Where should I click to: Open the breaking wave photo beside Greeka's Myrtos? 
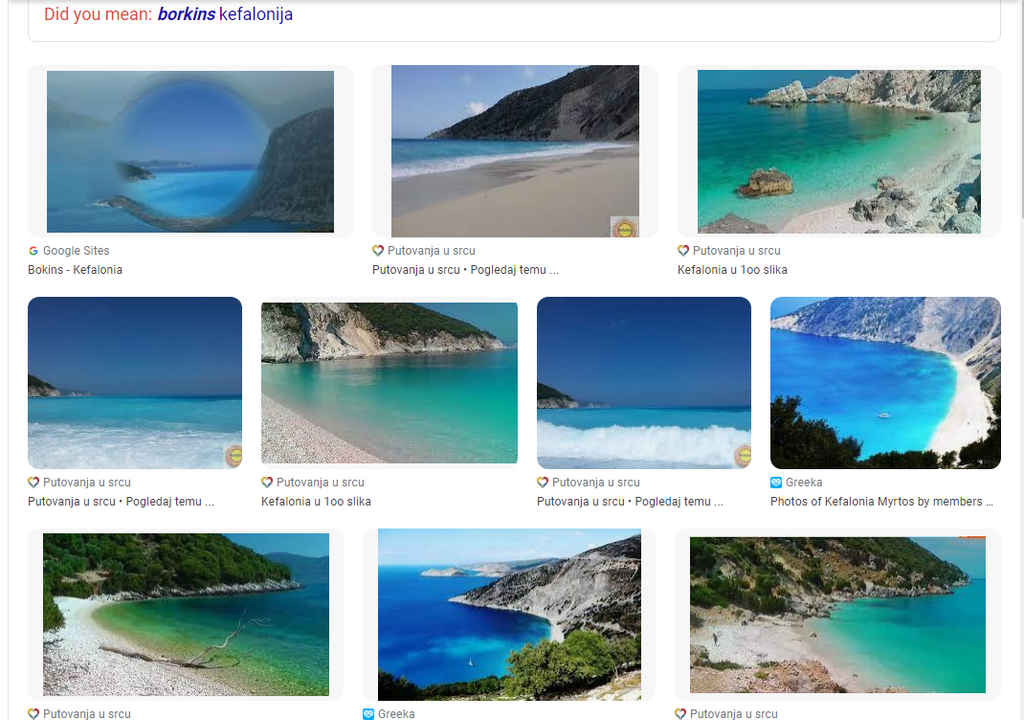point(644,383)
